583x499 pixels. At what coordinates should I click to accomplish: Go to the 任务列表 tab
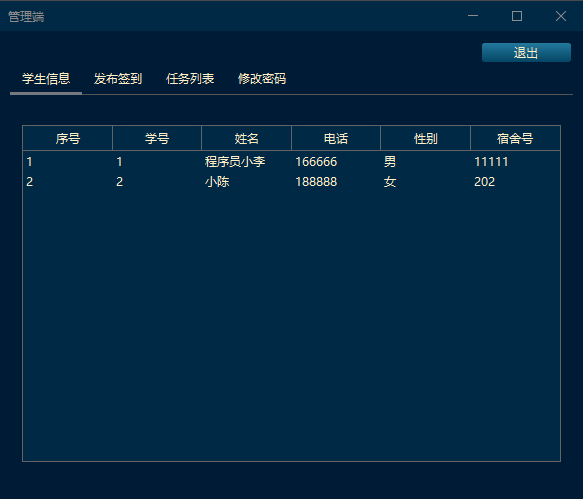tap(190, 79)
